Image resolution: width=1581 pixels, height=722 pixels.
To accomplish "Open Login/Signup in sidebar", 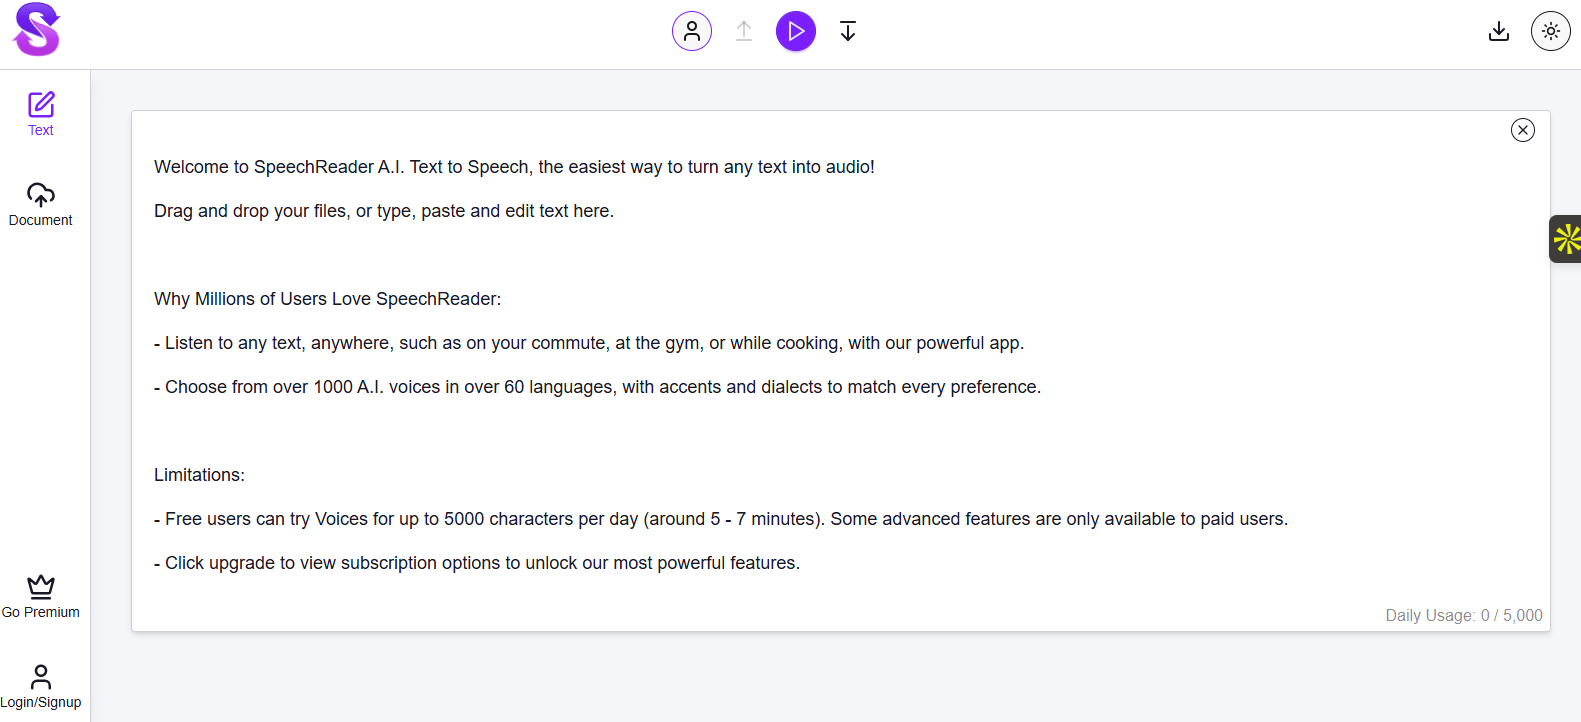I will click(41, 686).
